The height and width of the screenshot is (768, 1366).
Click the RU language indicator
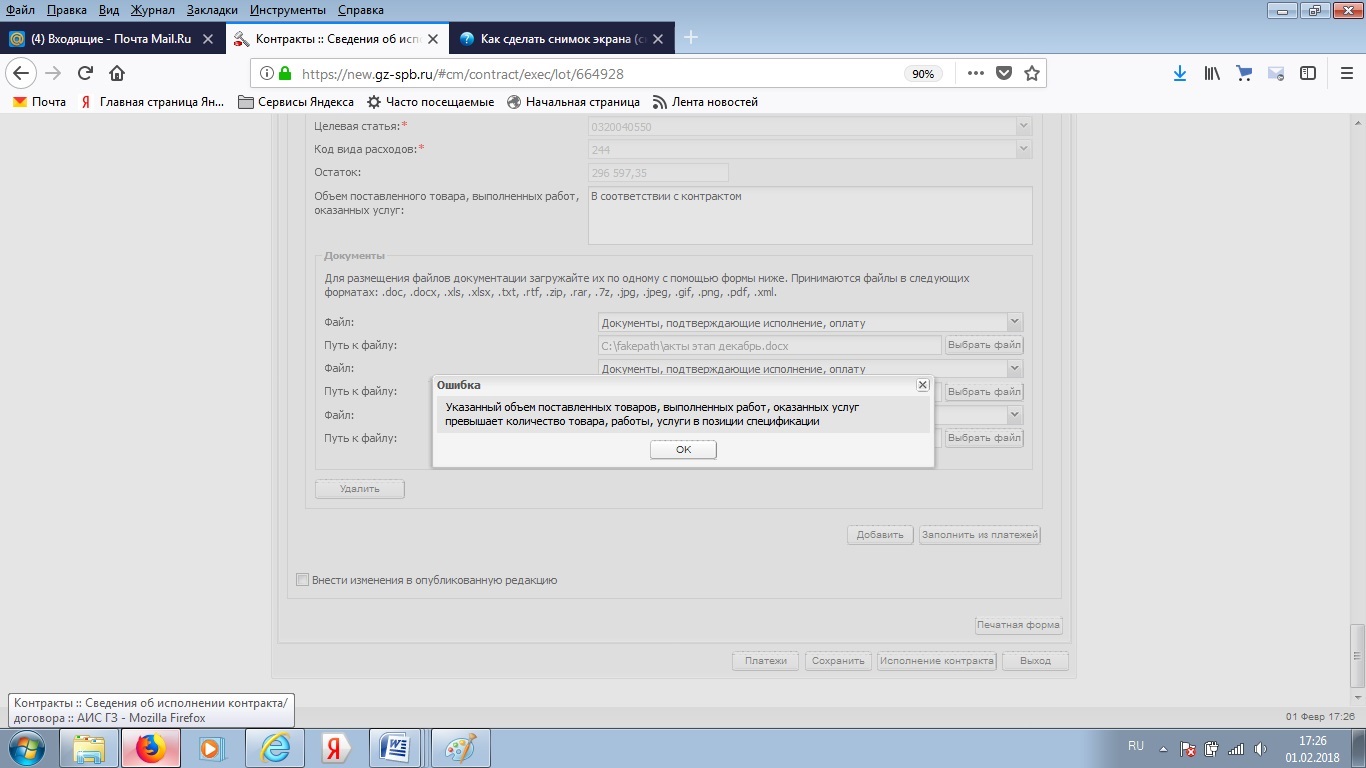[x=1136, y=746]
